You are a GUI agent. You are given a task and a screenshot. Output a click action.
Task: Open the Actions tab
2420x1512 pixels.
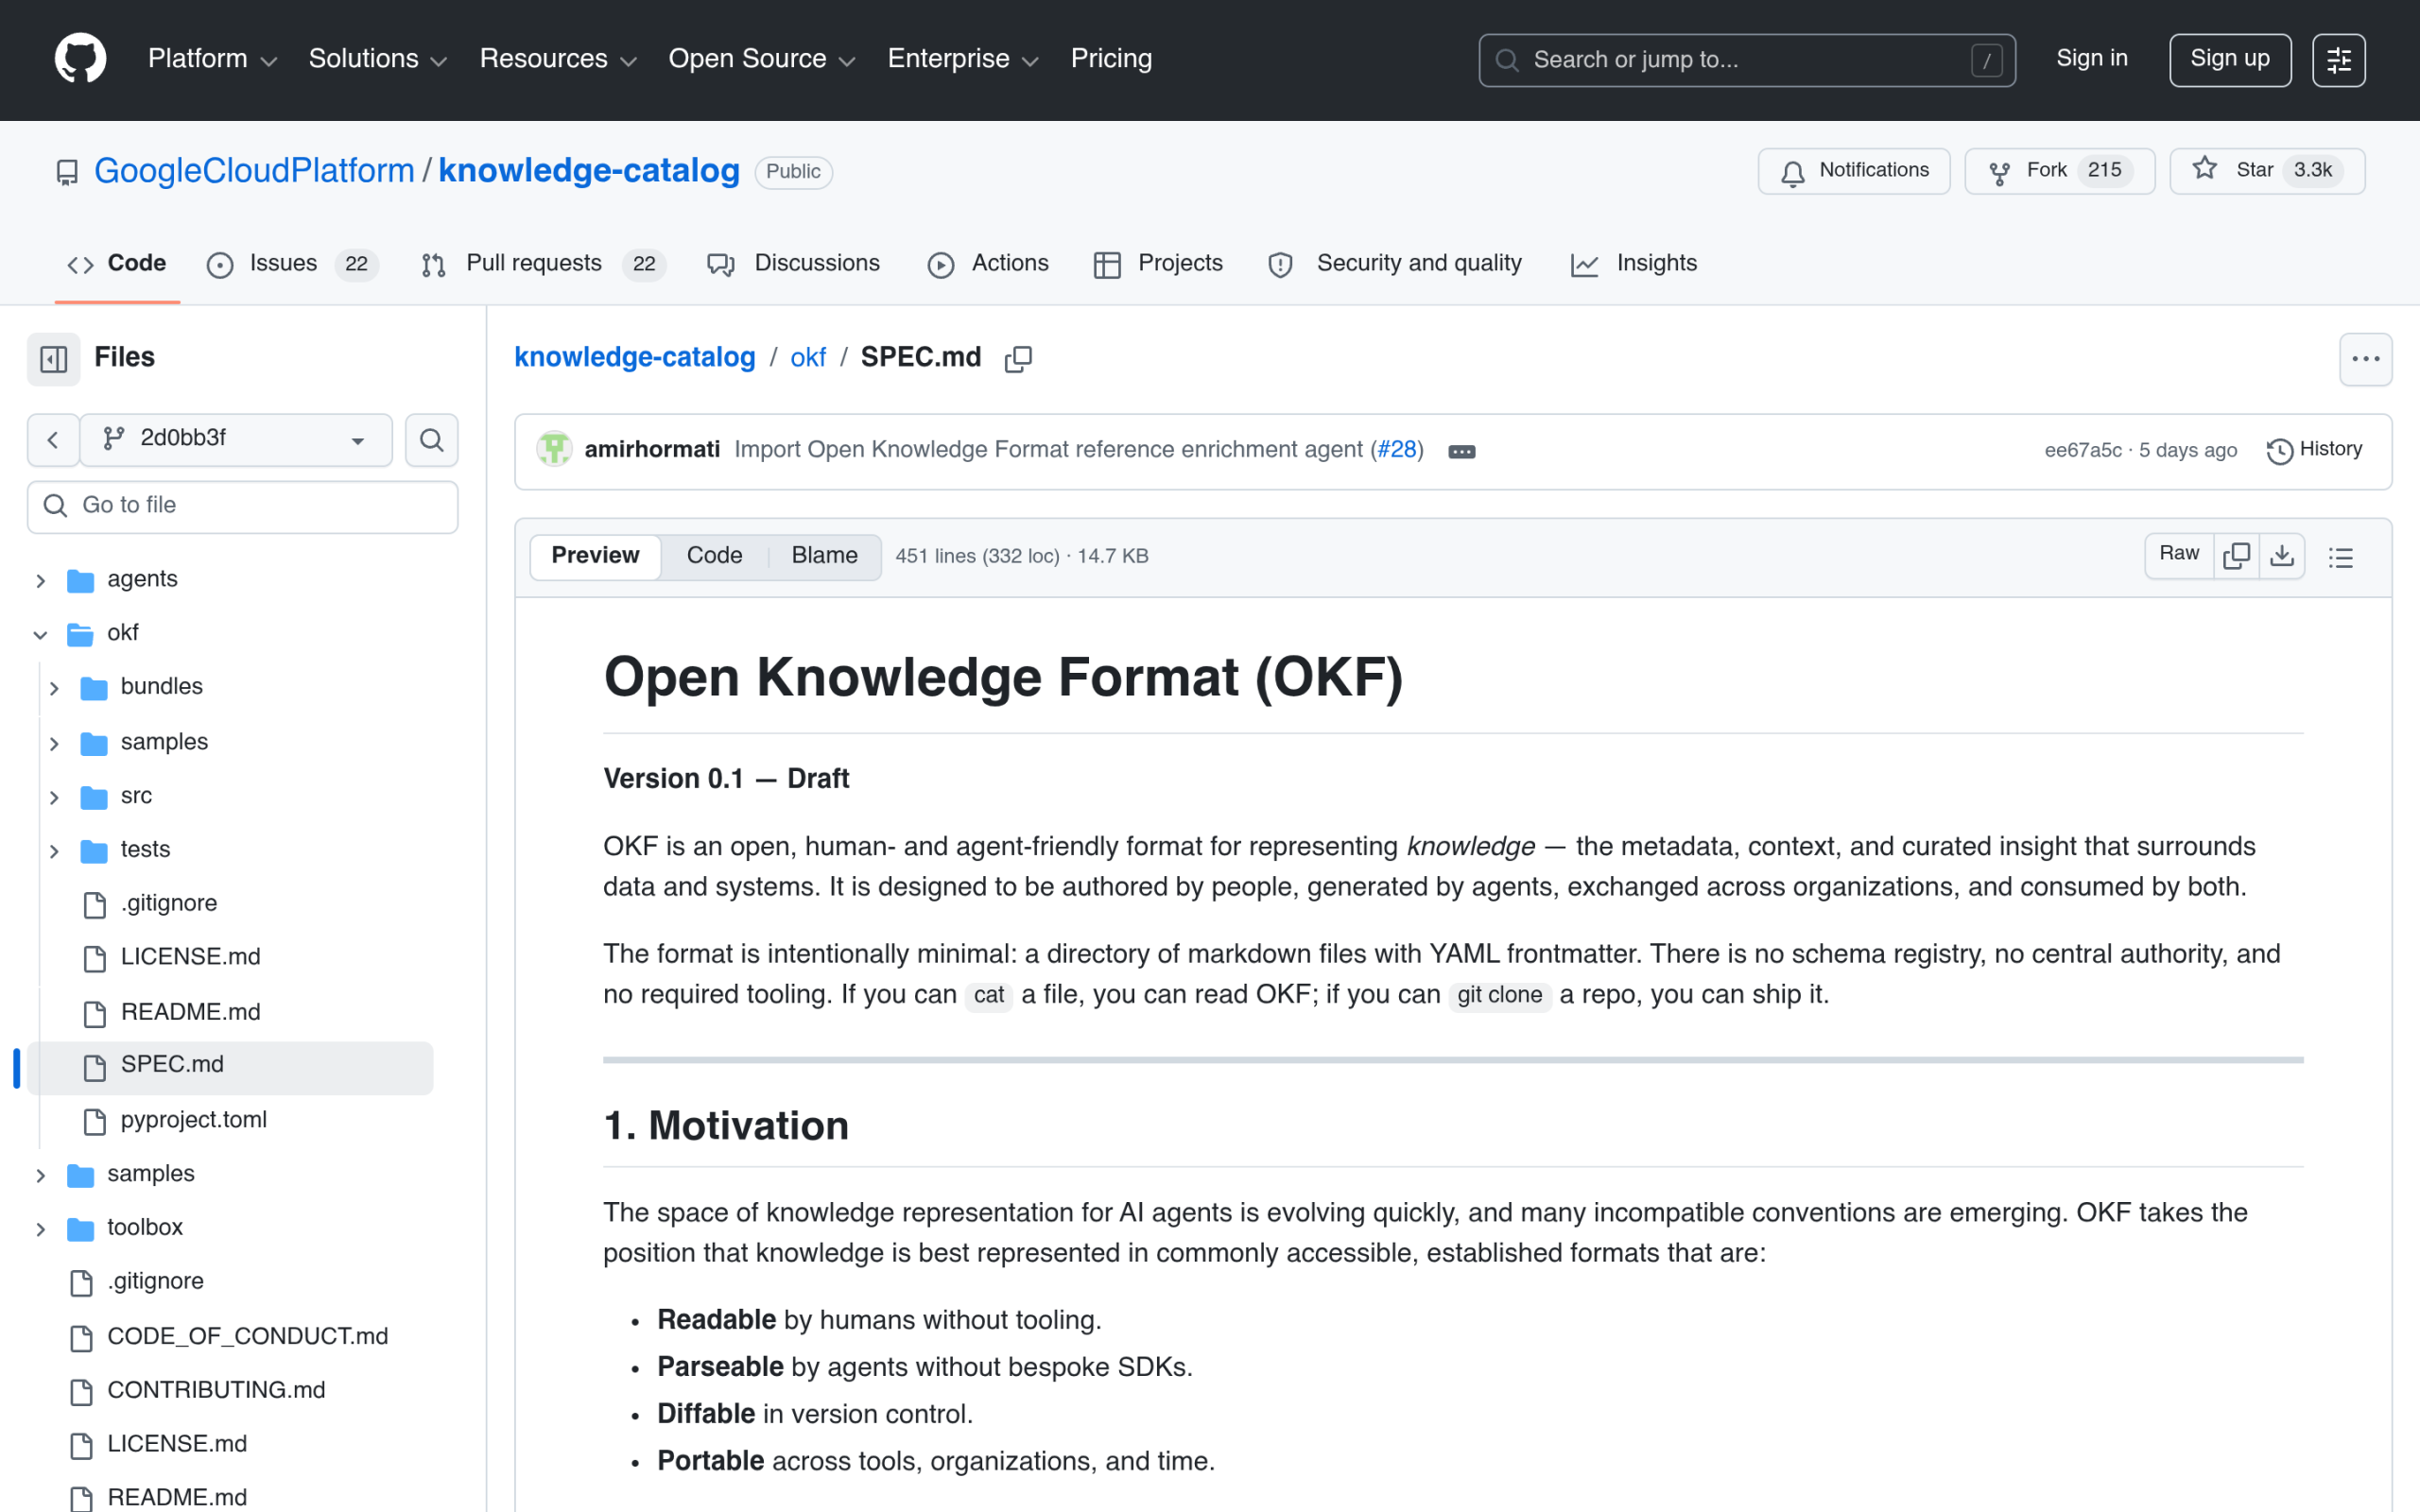[988, 264]
